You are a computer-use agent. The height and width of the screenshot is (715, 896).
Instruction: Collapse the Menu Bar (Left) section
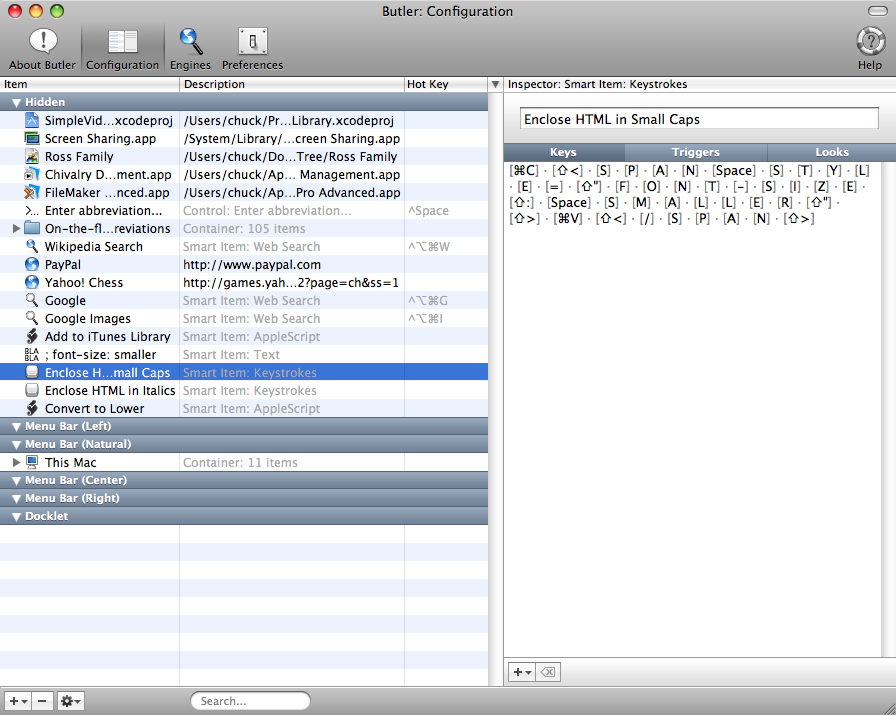tap(16, 427)
